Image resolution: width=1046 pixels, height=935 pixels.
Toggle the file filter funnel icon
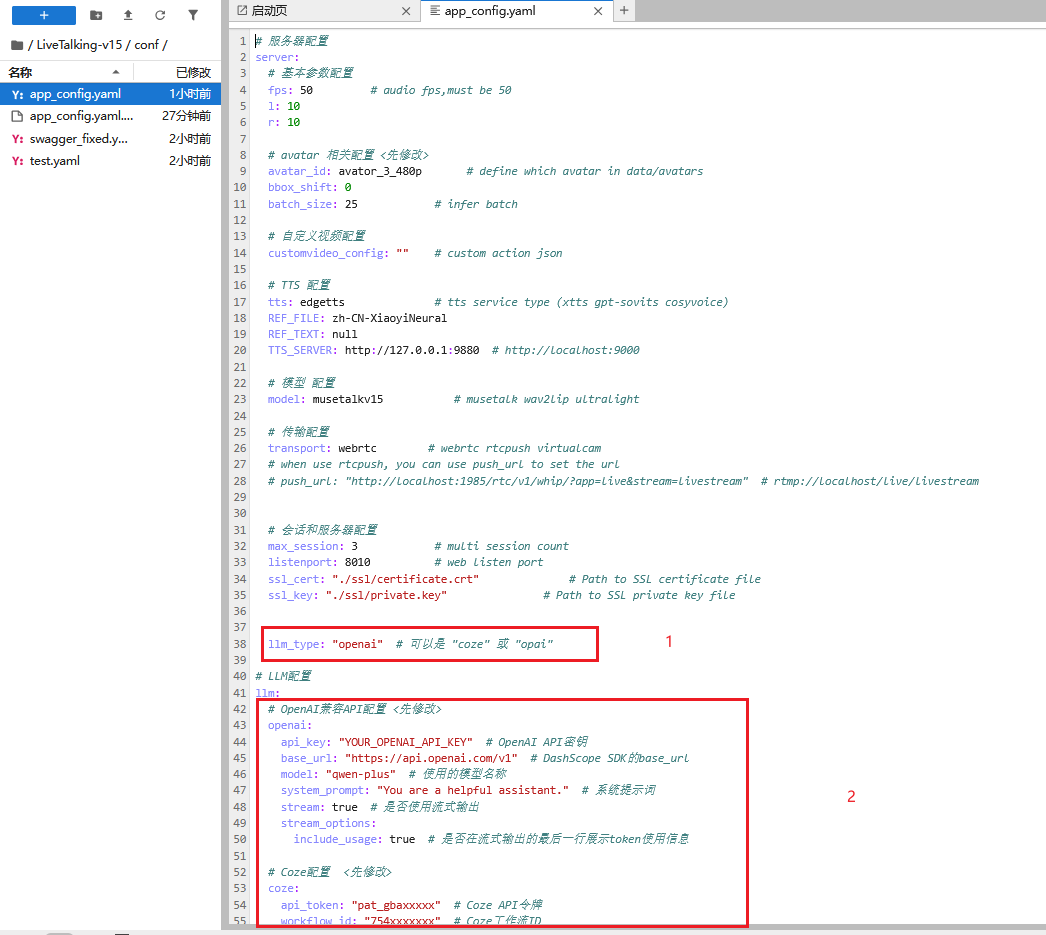pos(192,15)
